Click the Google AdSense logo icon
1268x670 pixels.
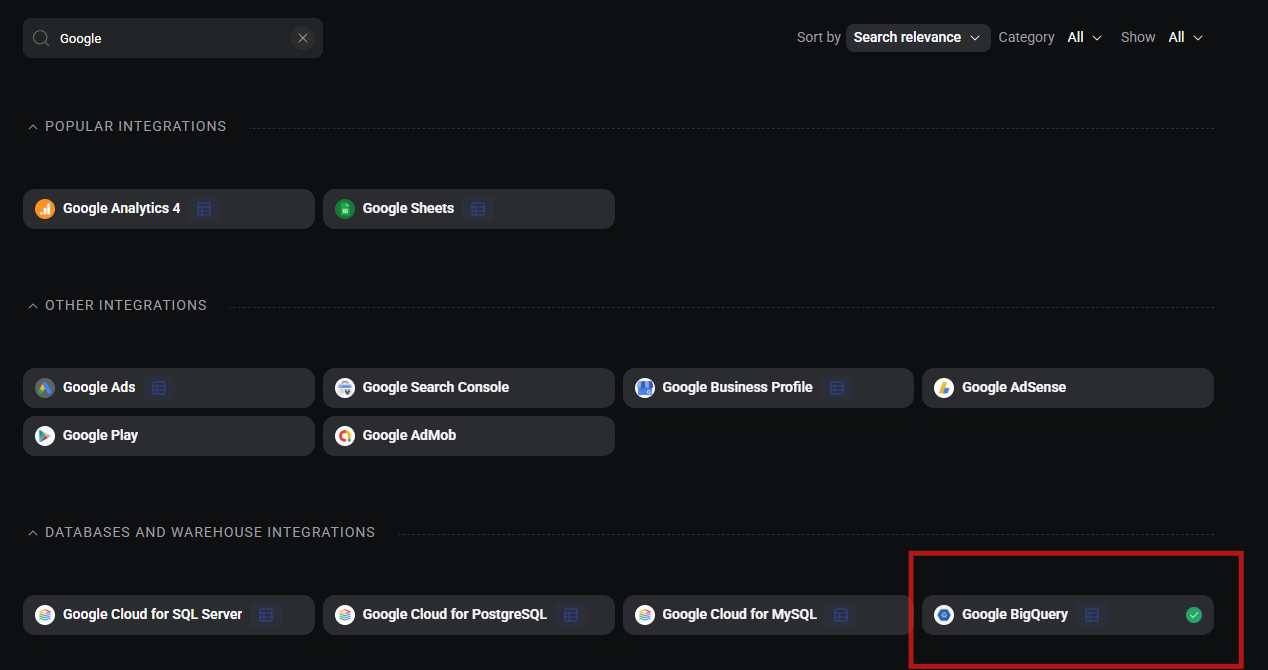click(944, 388)
